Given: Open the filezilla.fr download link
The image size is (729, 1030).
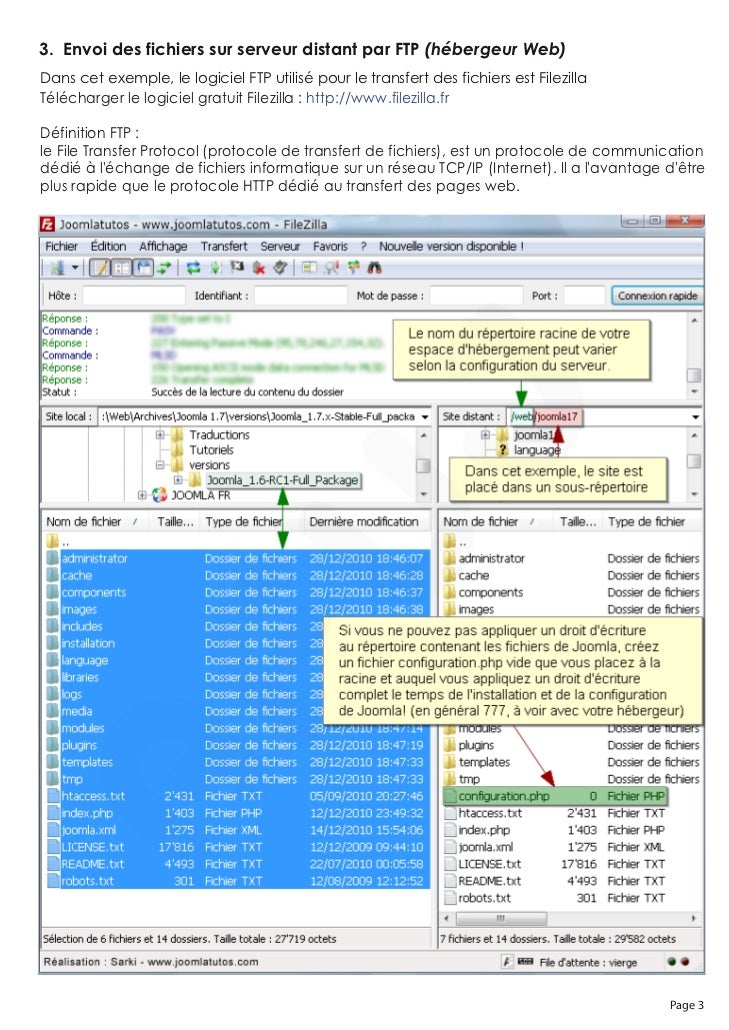Looking at the screenshot, I should pos(378,98).
